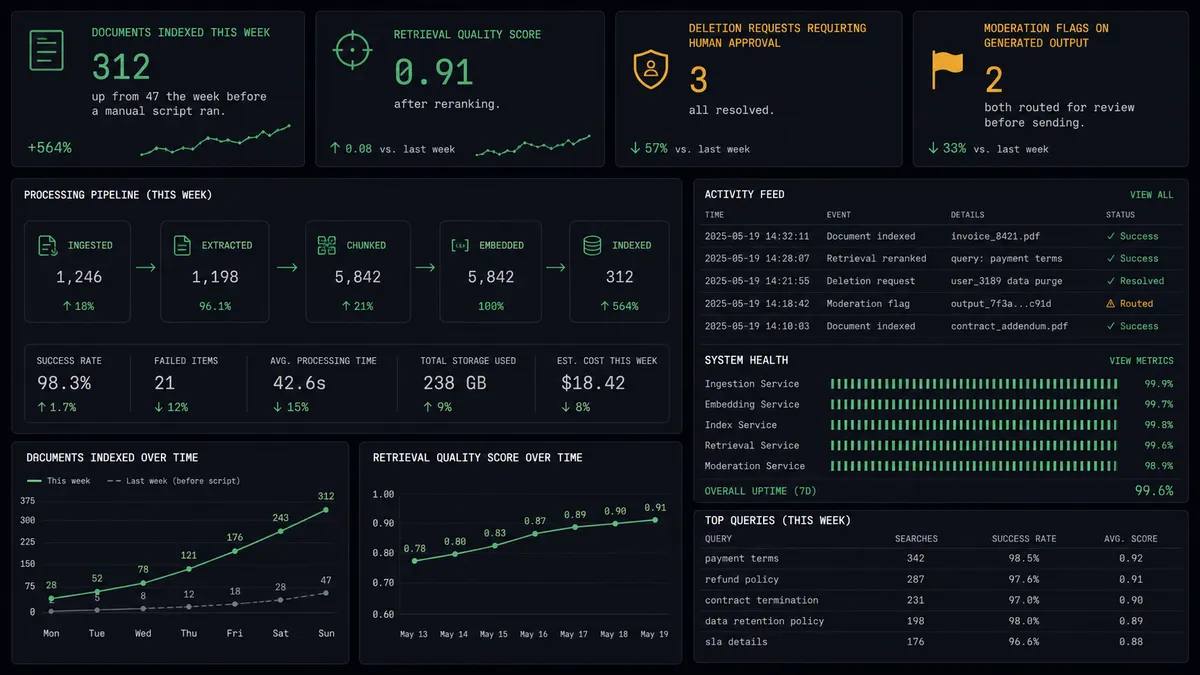Click the 0.08 vs. last week change indicator
Viewport: 1200px width, 675px height.
tap(392, 148)
